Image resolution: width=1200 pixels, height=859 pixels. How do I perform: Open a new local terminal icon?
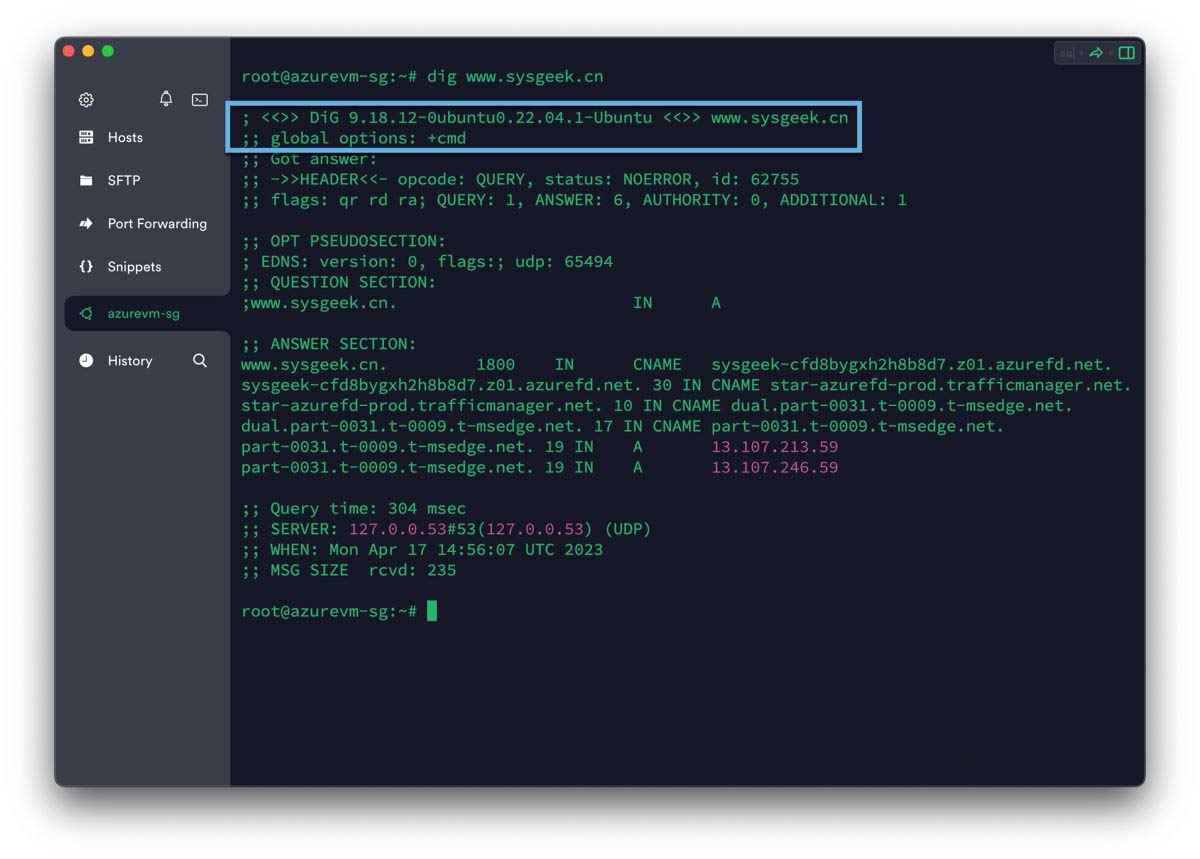pos(200,99)
